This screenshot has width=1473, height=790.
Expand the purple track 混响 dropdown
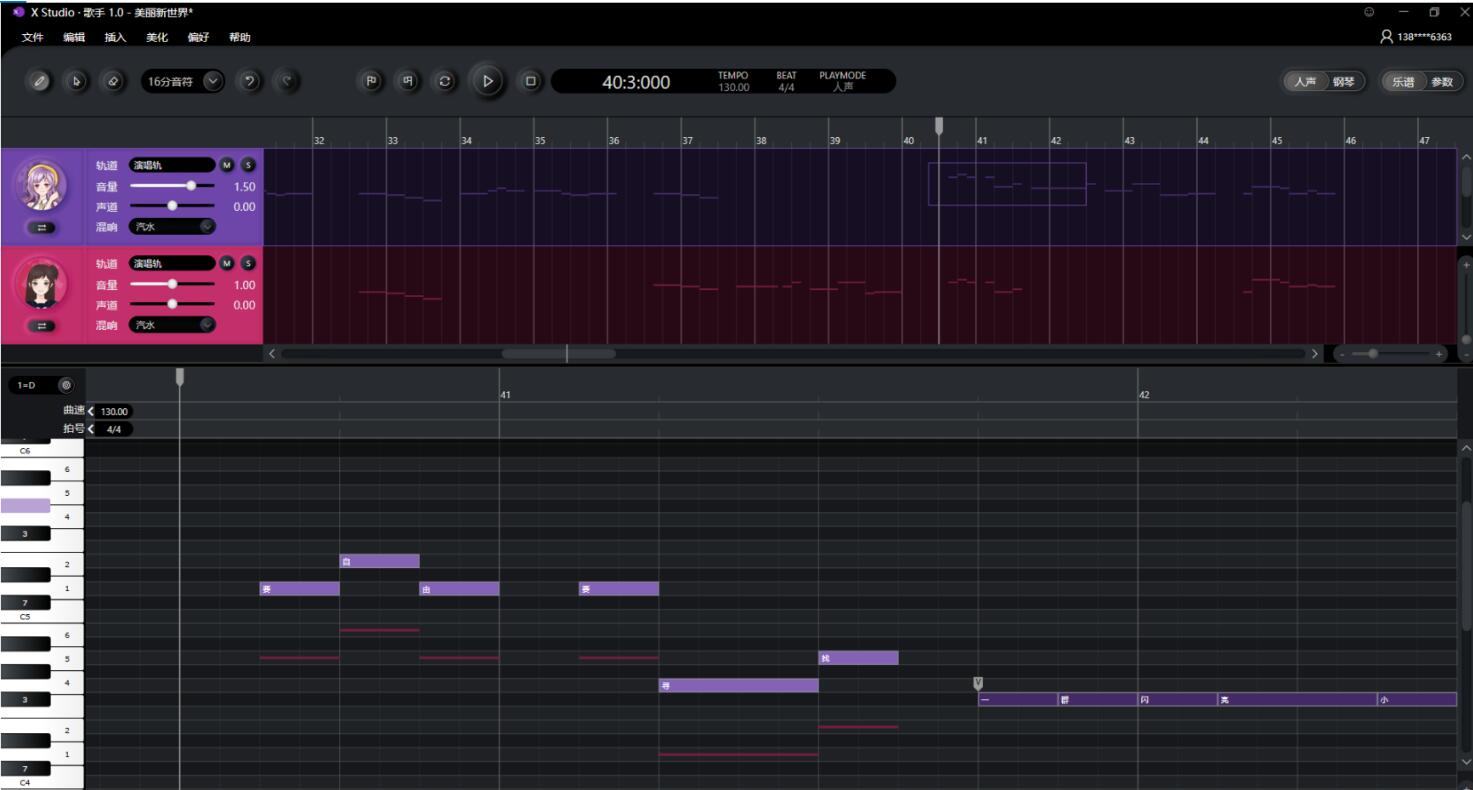pyautogui.click(x=207, y=227)
